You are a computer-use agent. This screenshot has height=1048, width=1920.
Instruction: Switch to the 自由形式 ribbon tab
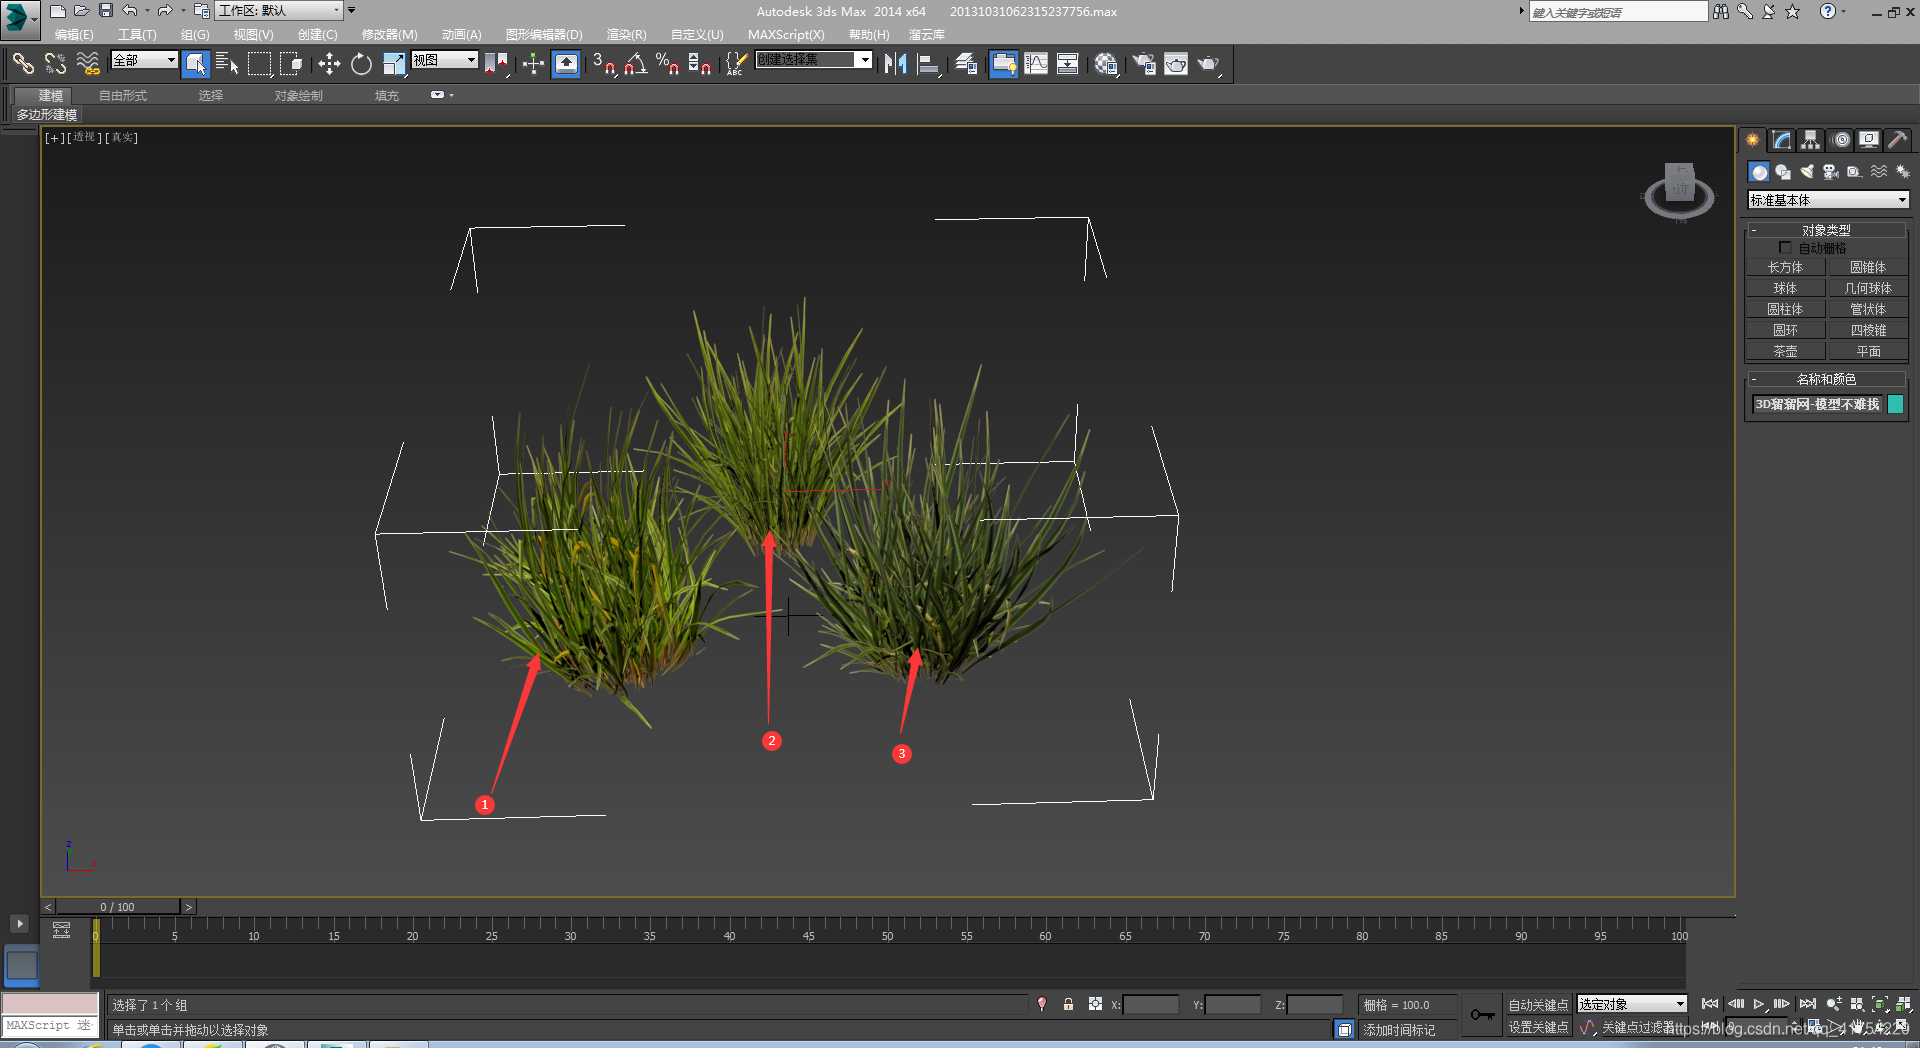point(123,96)
